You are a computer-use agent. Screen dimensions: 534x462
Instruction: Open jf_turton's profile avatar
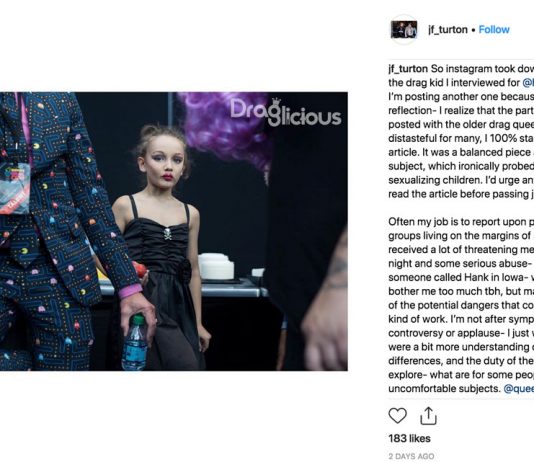(x=404, y=30)
